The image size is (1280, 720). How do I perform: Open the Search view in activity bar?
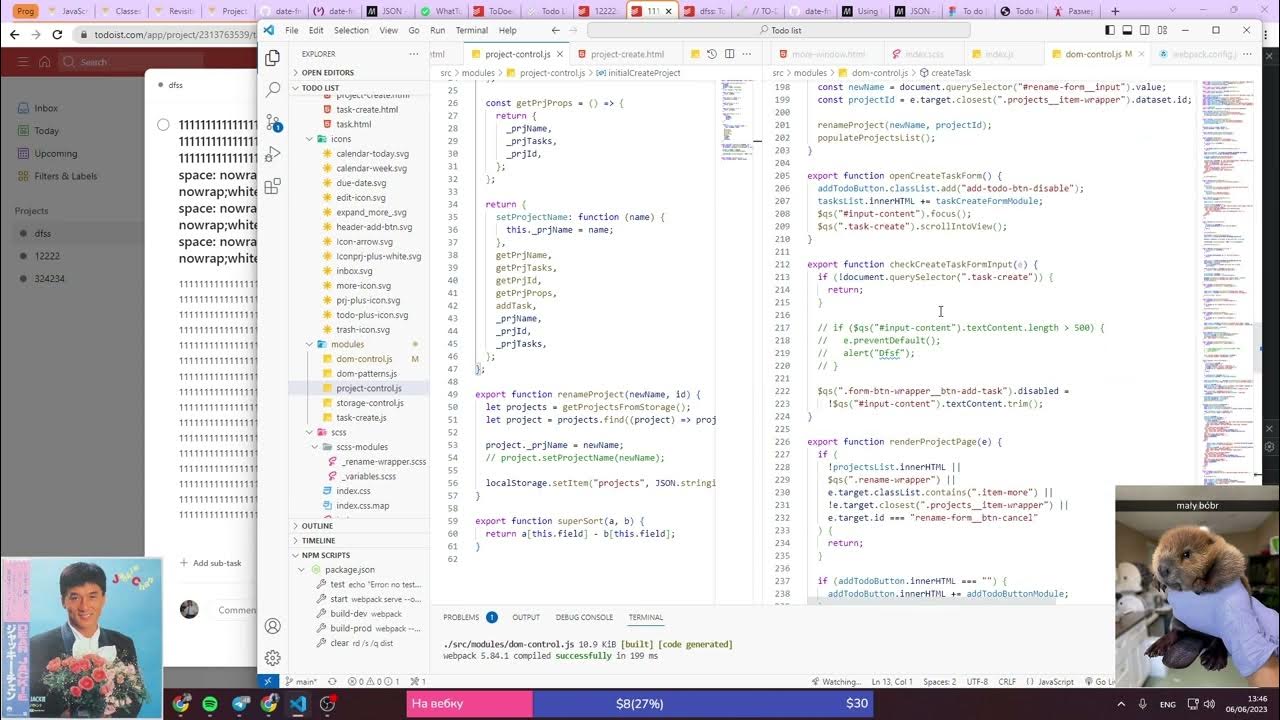click(x=272, y=90)
